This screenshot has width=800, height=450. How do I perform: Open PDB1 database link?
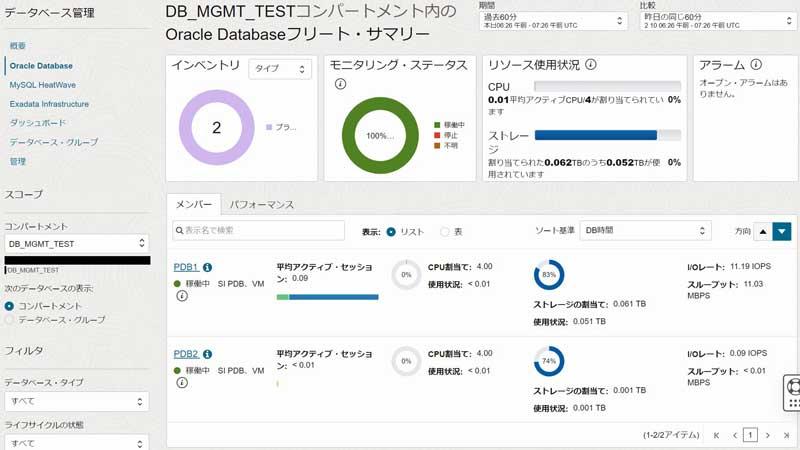pos(186,267)
